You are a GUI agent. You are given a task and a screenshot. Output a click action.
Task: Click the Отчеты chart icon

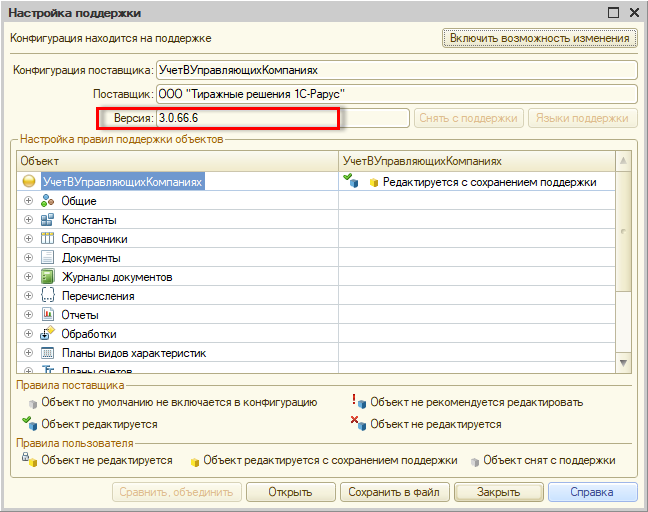point(48,314)
